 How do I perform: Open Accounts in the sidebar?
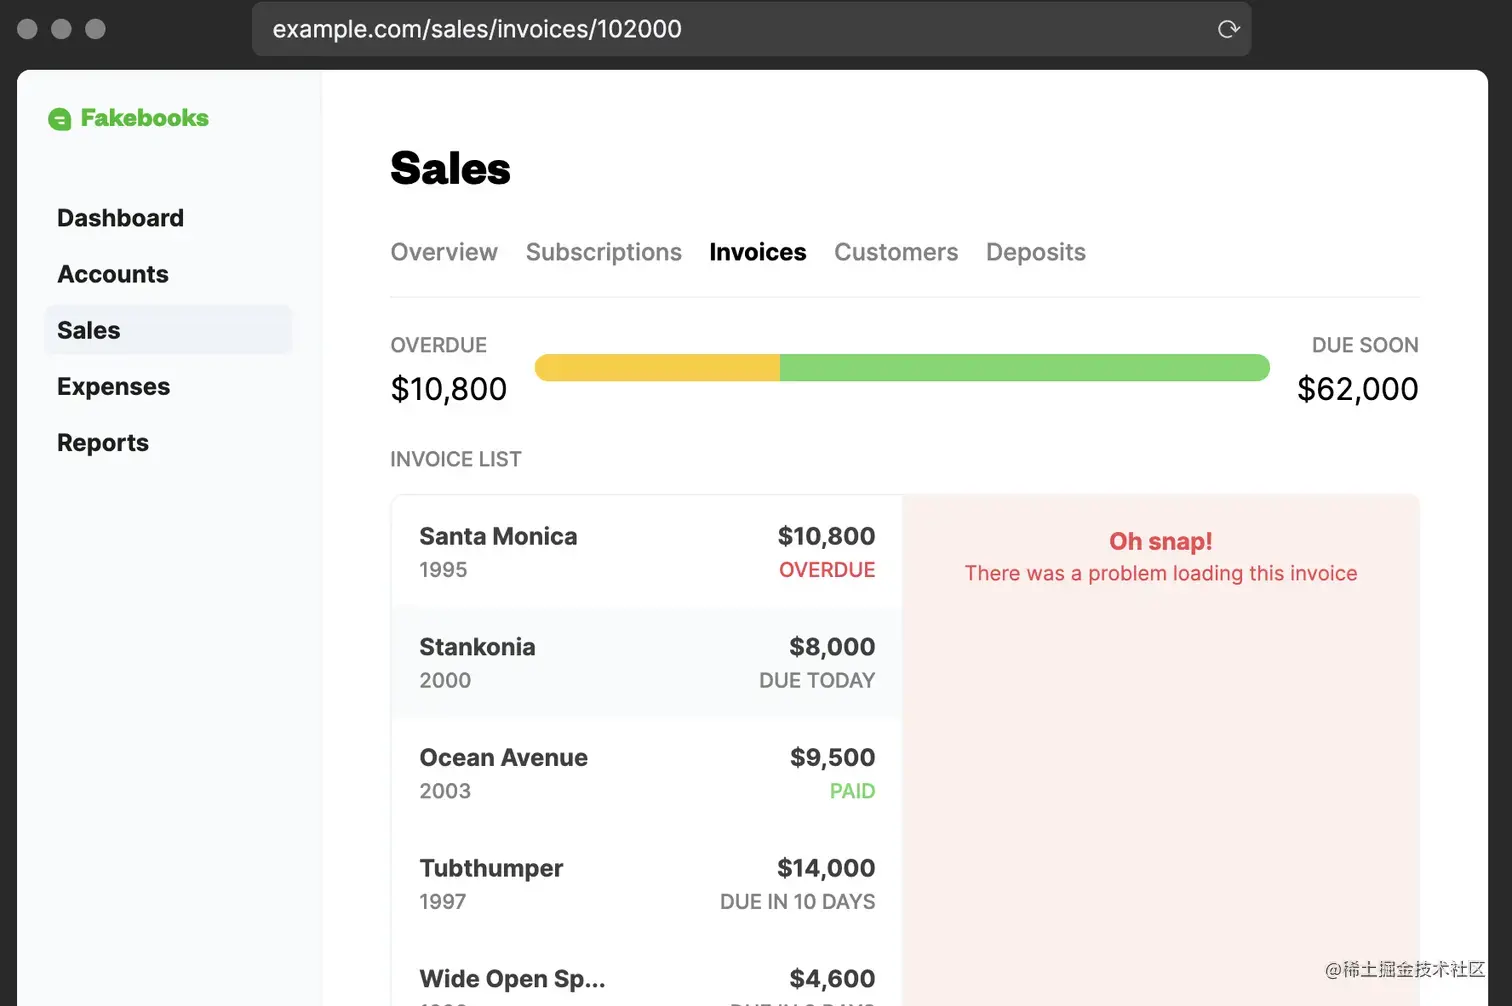113,274
